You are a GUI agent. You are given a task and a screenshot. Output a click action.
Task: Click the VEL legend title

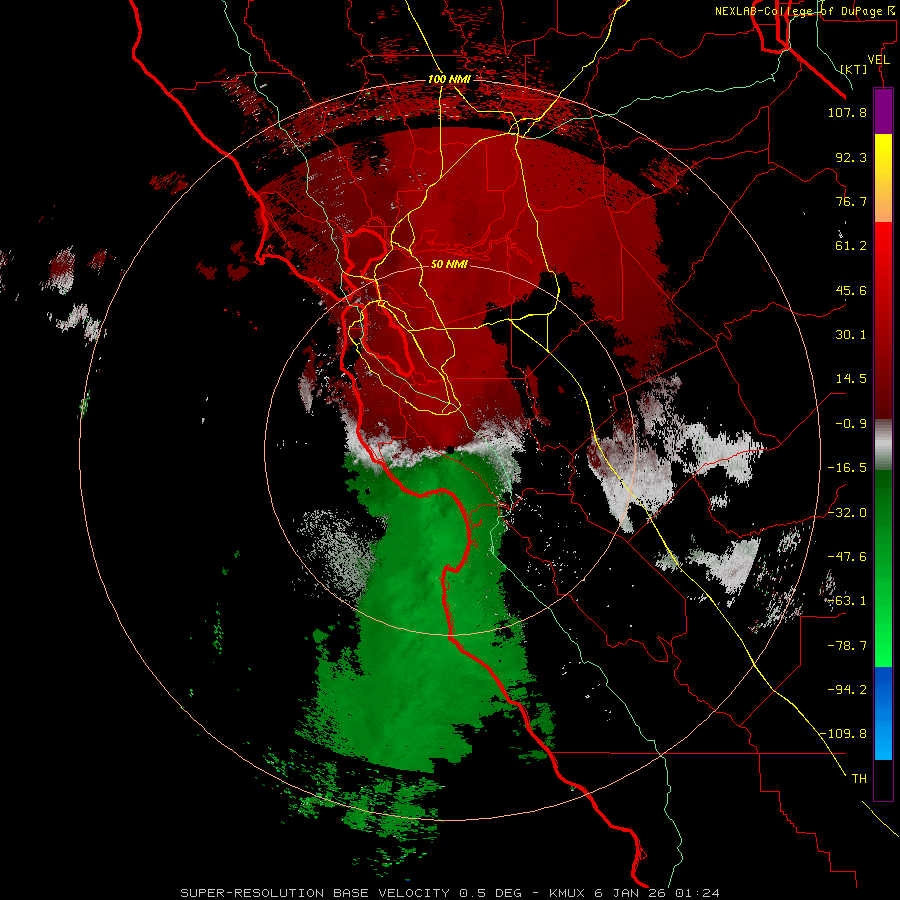coord(878,60)
